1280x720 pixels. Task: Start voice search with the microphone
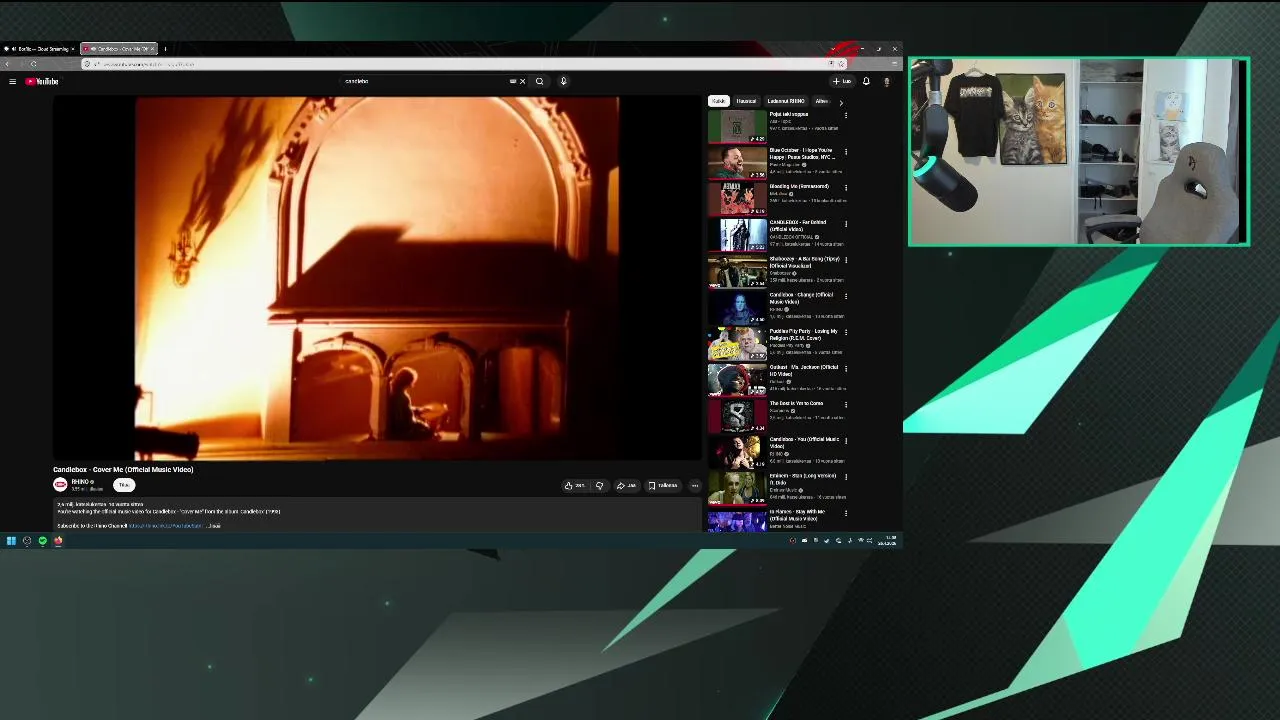[x=563, y=81]
